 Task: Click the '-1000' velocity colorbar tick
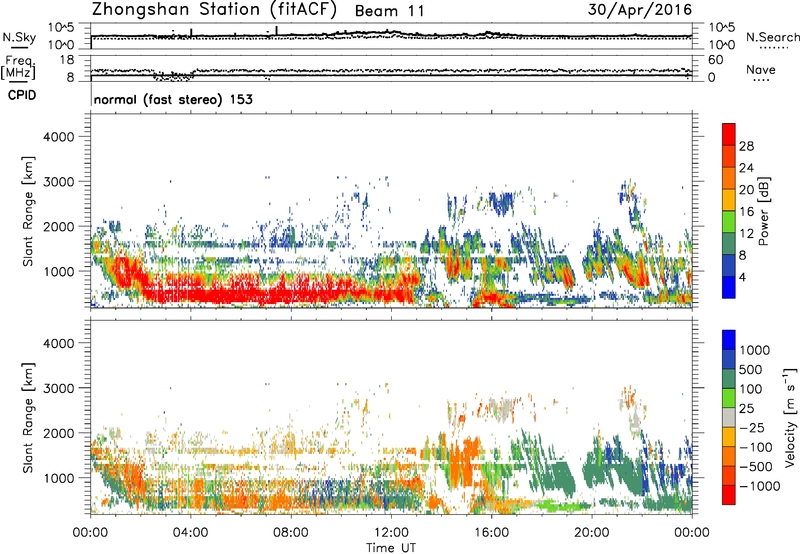[x=759, y=486]
